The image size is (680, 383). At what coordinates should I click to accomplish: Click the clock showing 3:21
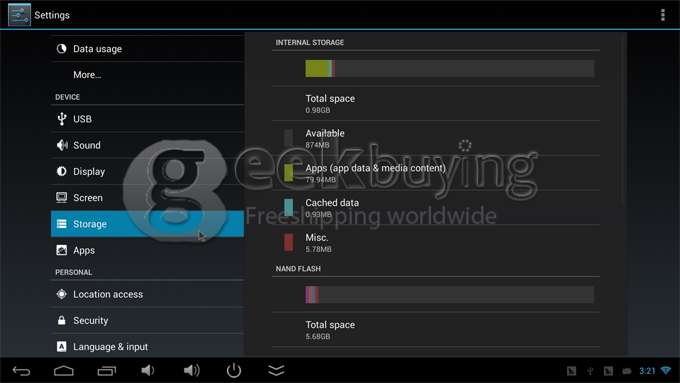click(647, 371)
